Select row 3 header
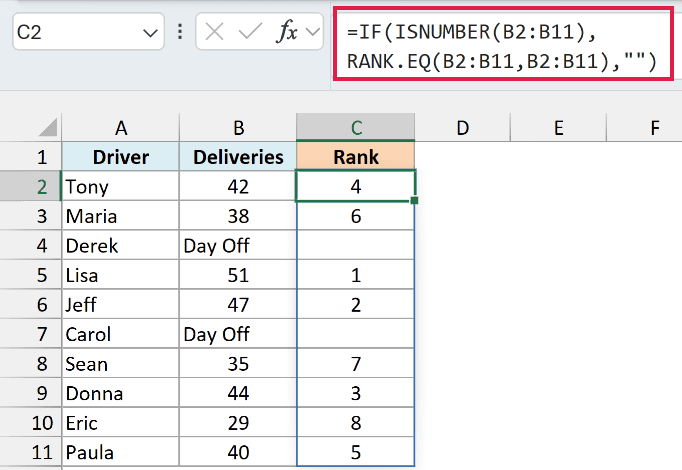This screenshot has height=470, width=682. click(x=31, y=216)
